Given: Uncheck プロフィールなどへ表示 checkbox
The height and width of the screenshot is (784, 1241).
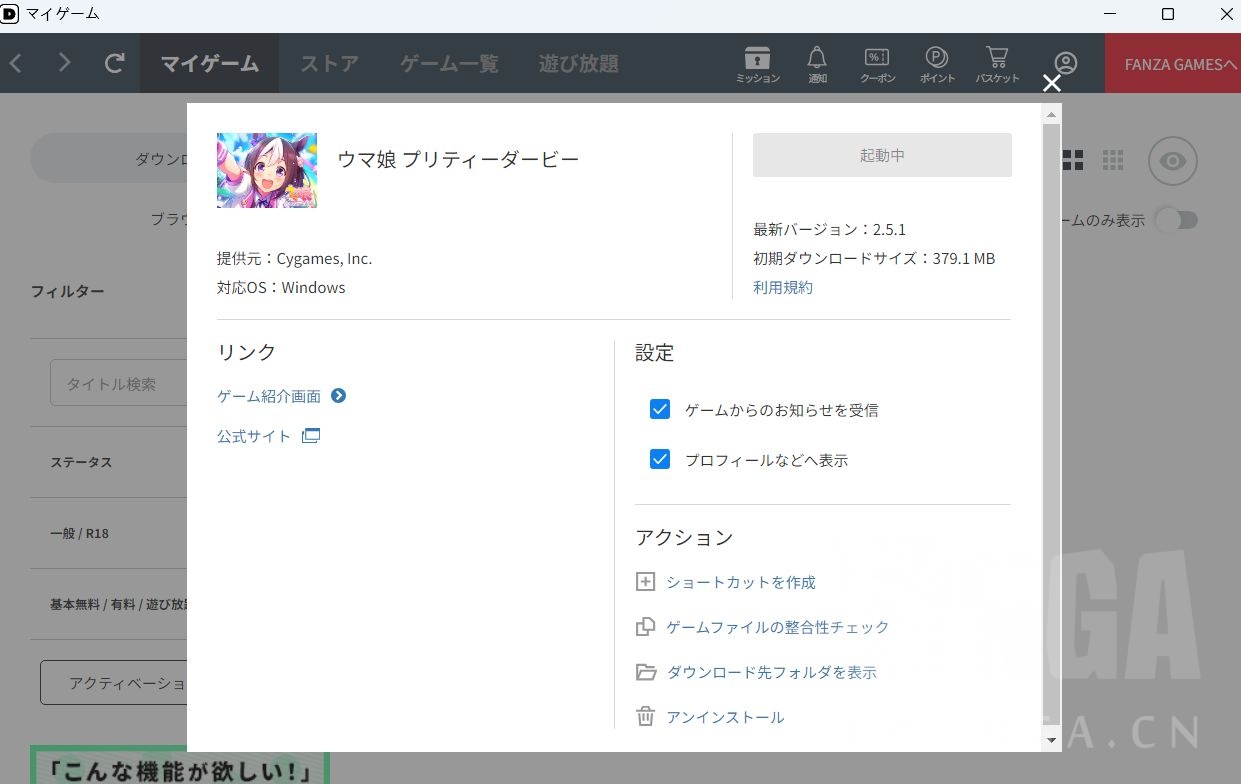Looking at the screenshot, I should point(660,459).
